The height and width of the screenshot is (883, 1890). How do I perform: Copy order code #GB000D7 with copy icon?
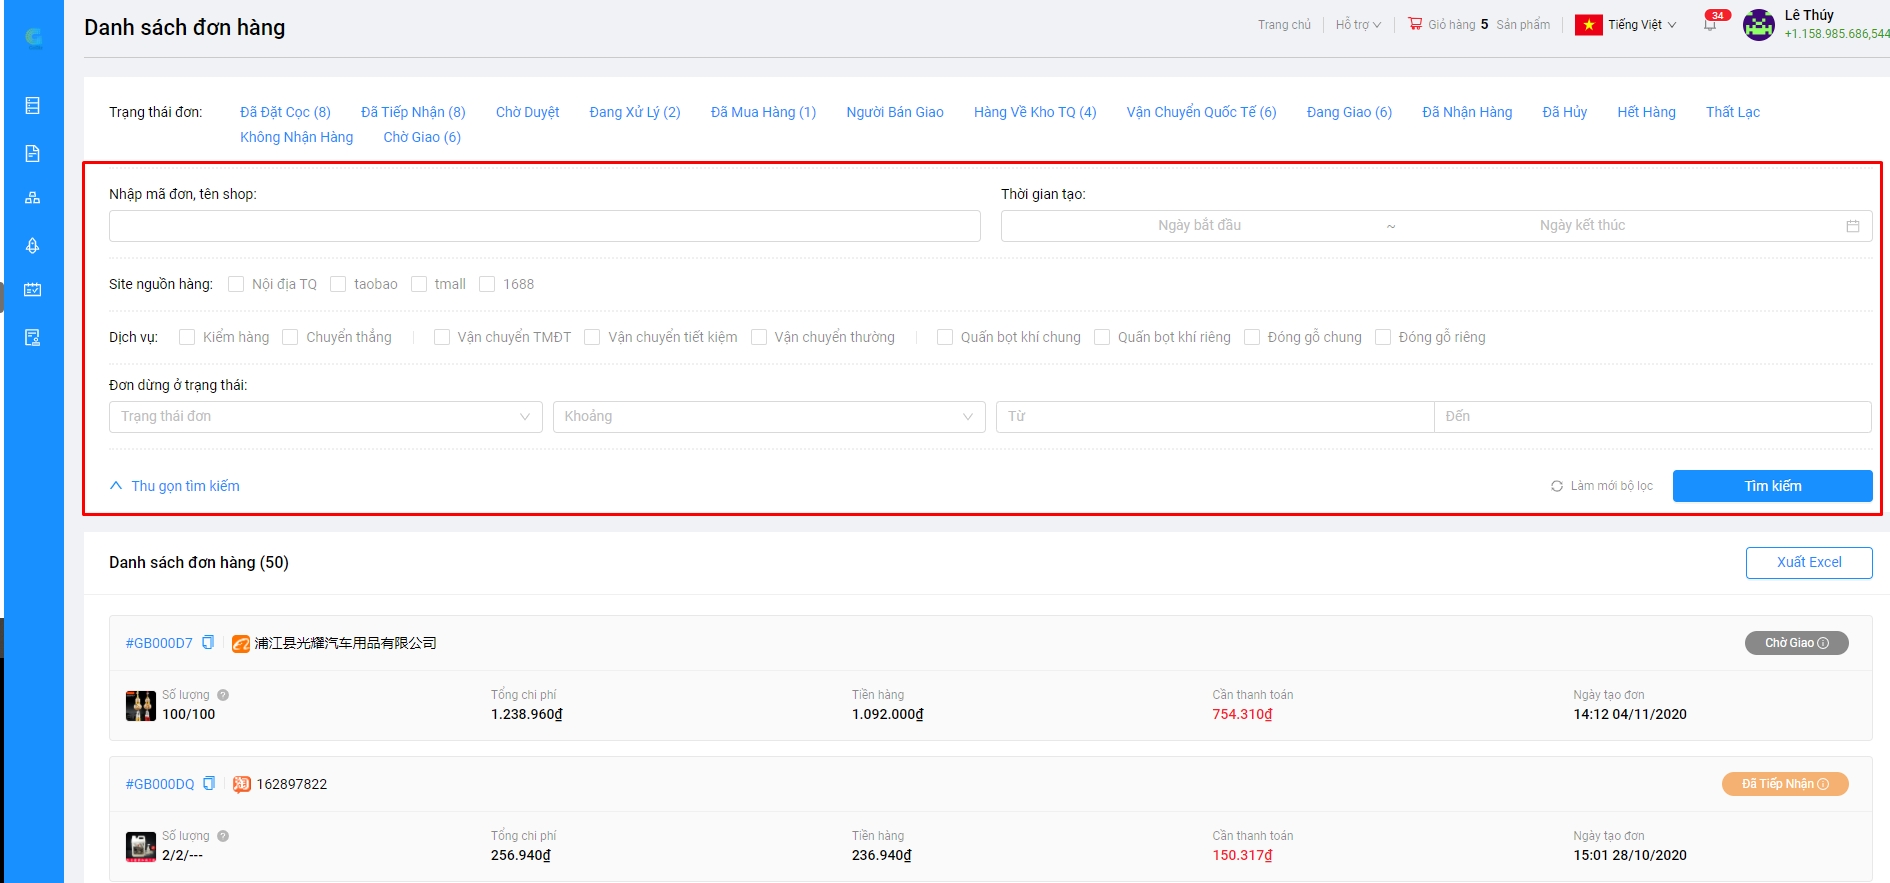pos(208,643)
